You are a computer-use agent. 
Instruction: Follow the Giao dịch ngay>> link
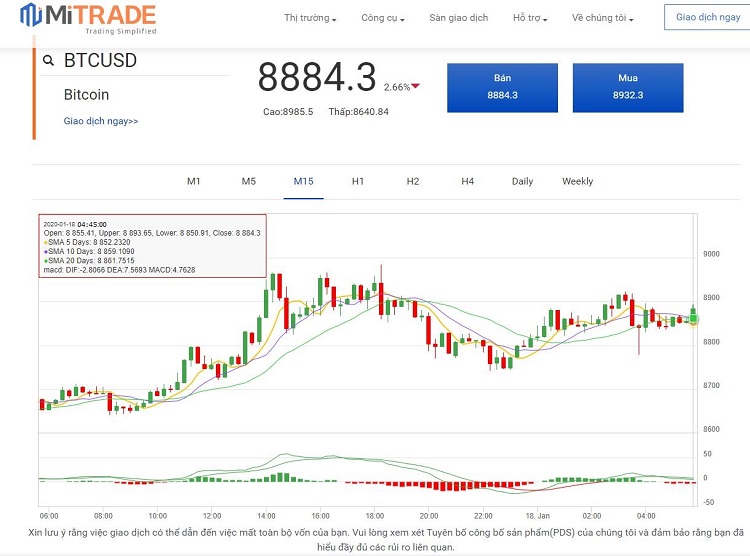101,121
